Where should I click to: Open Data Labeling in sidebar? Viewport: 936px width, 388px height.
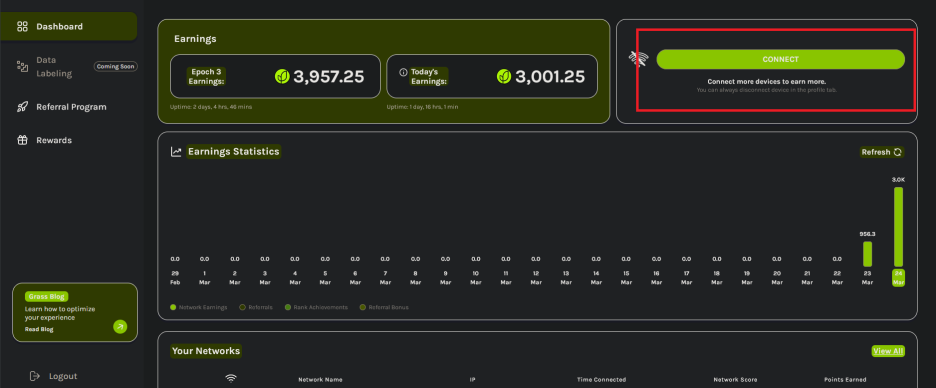[x=54, y=67]
